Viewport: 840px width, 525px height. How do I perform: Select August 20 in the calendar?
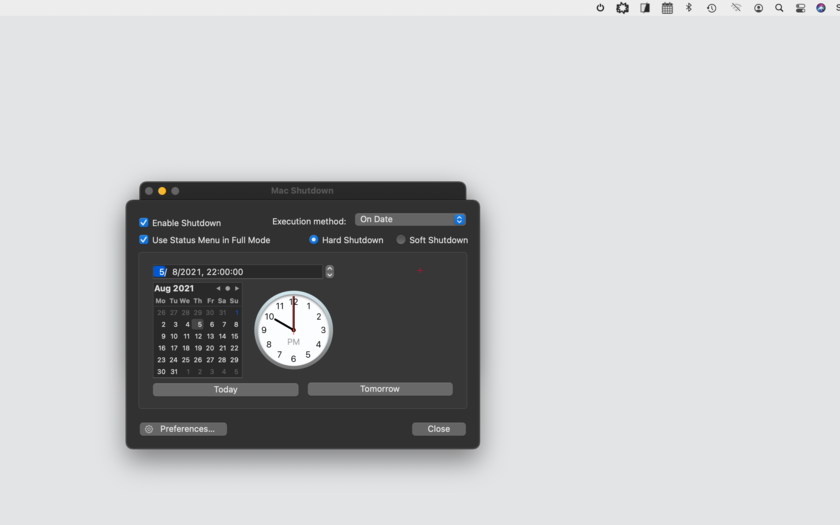coord(210,348)
